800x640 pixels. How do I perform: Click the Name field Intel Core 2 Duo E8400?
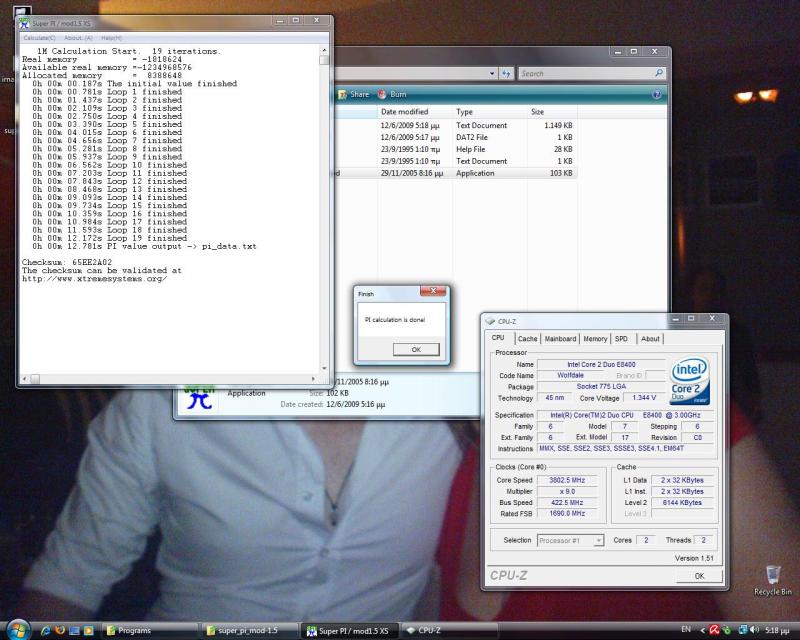coord(601,364)
